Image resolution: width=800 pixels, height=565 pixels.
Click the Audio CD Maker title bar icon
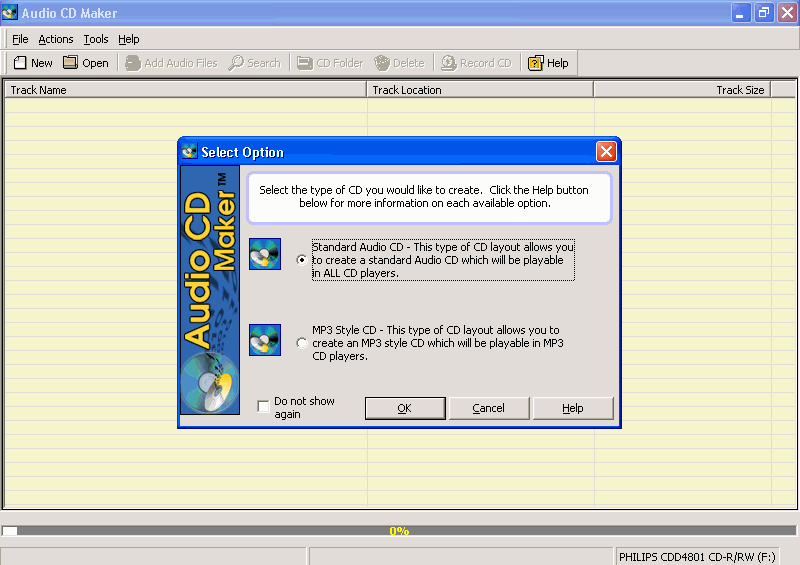tap(9, 12)
